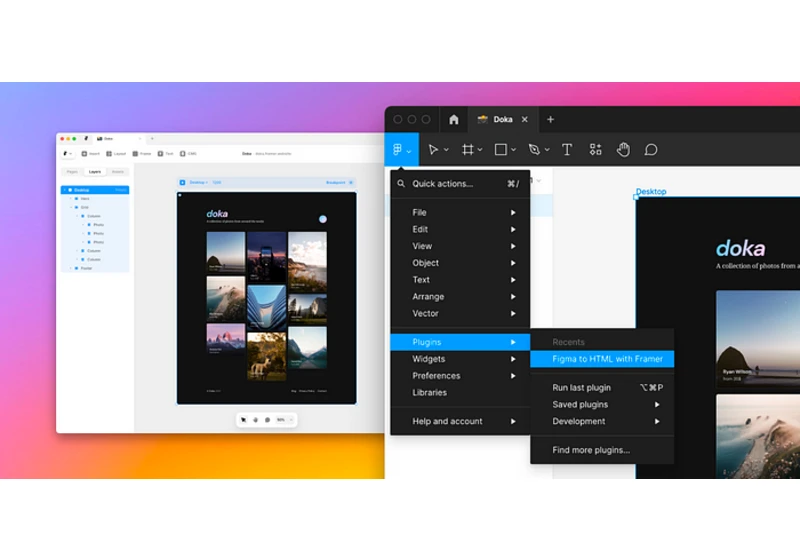Select the cursor tool in Framer bottom bar
Viewport: 800px width, 560px height.
(x=243, y=420)
